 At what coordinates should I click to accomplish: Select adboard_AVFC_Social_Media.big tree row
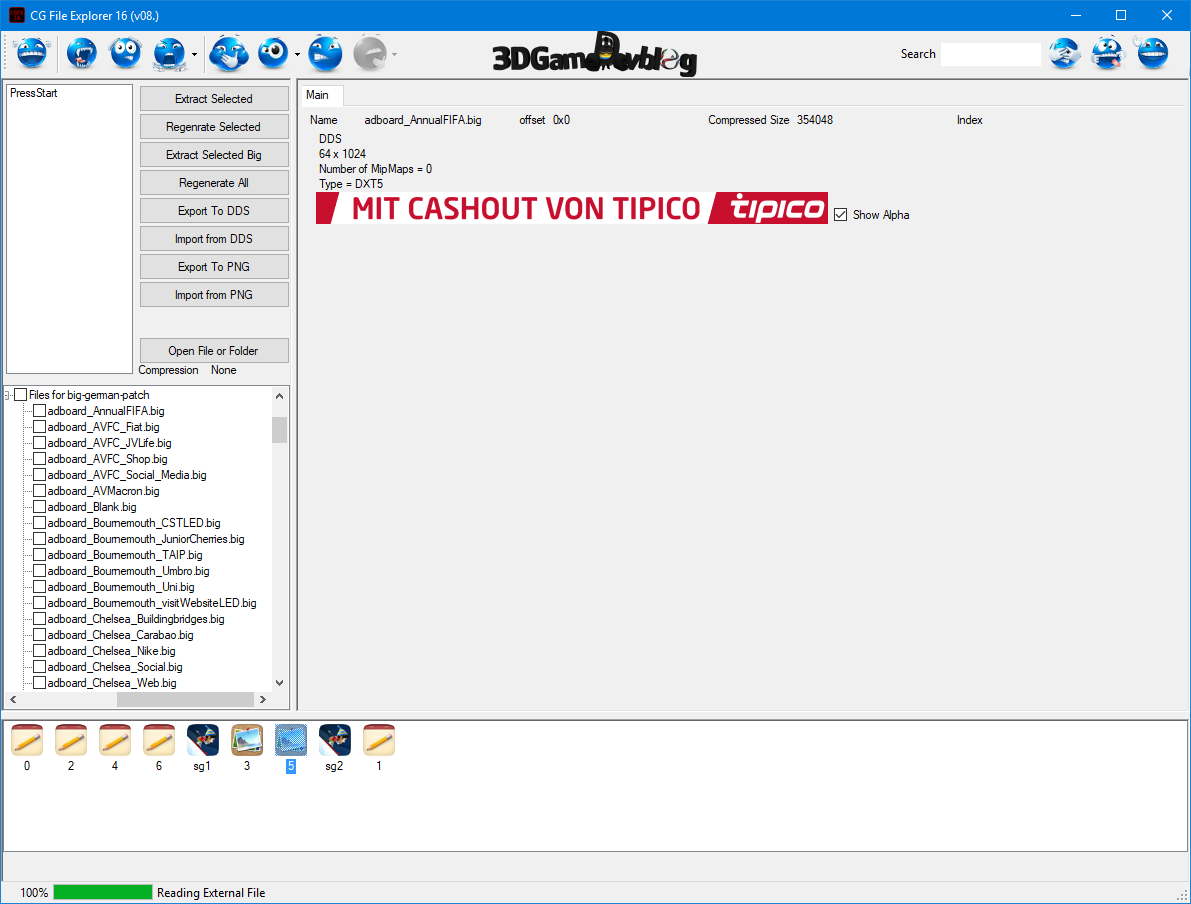[127, 475]
